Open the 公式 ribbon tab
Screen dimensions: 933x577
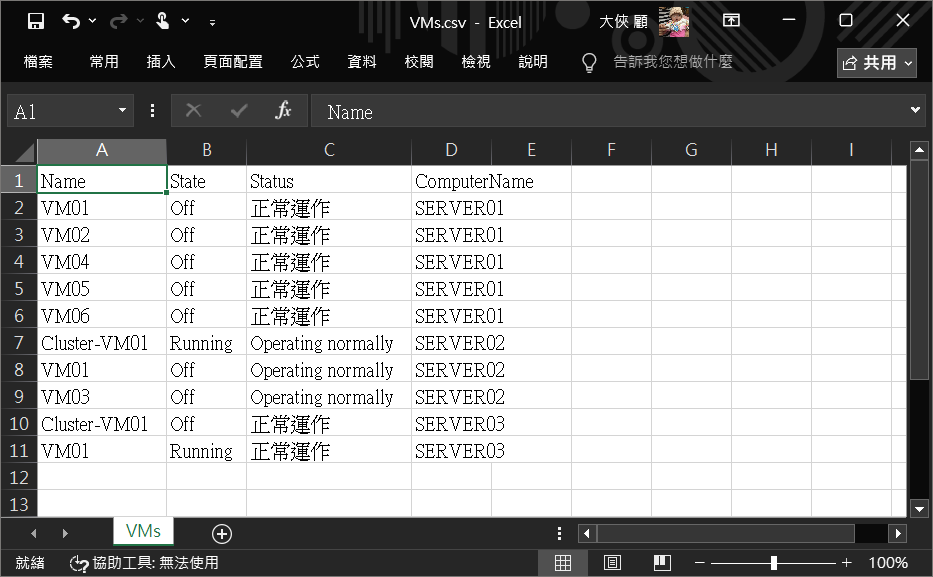(305, 62)
